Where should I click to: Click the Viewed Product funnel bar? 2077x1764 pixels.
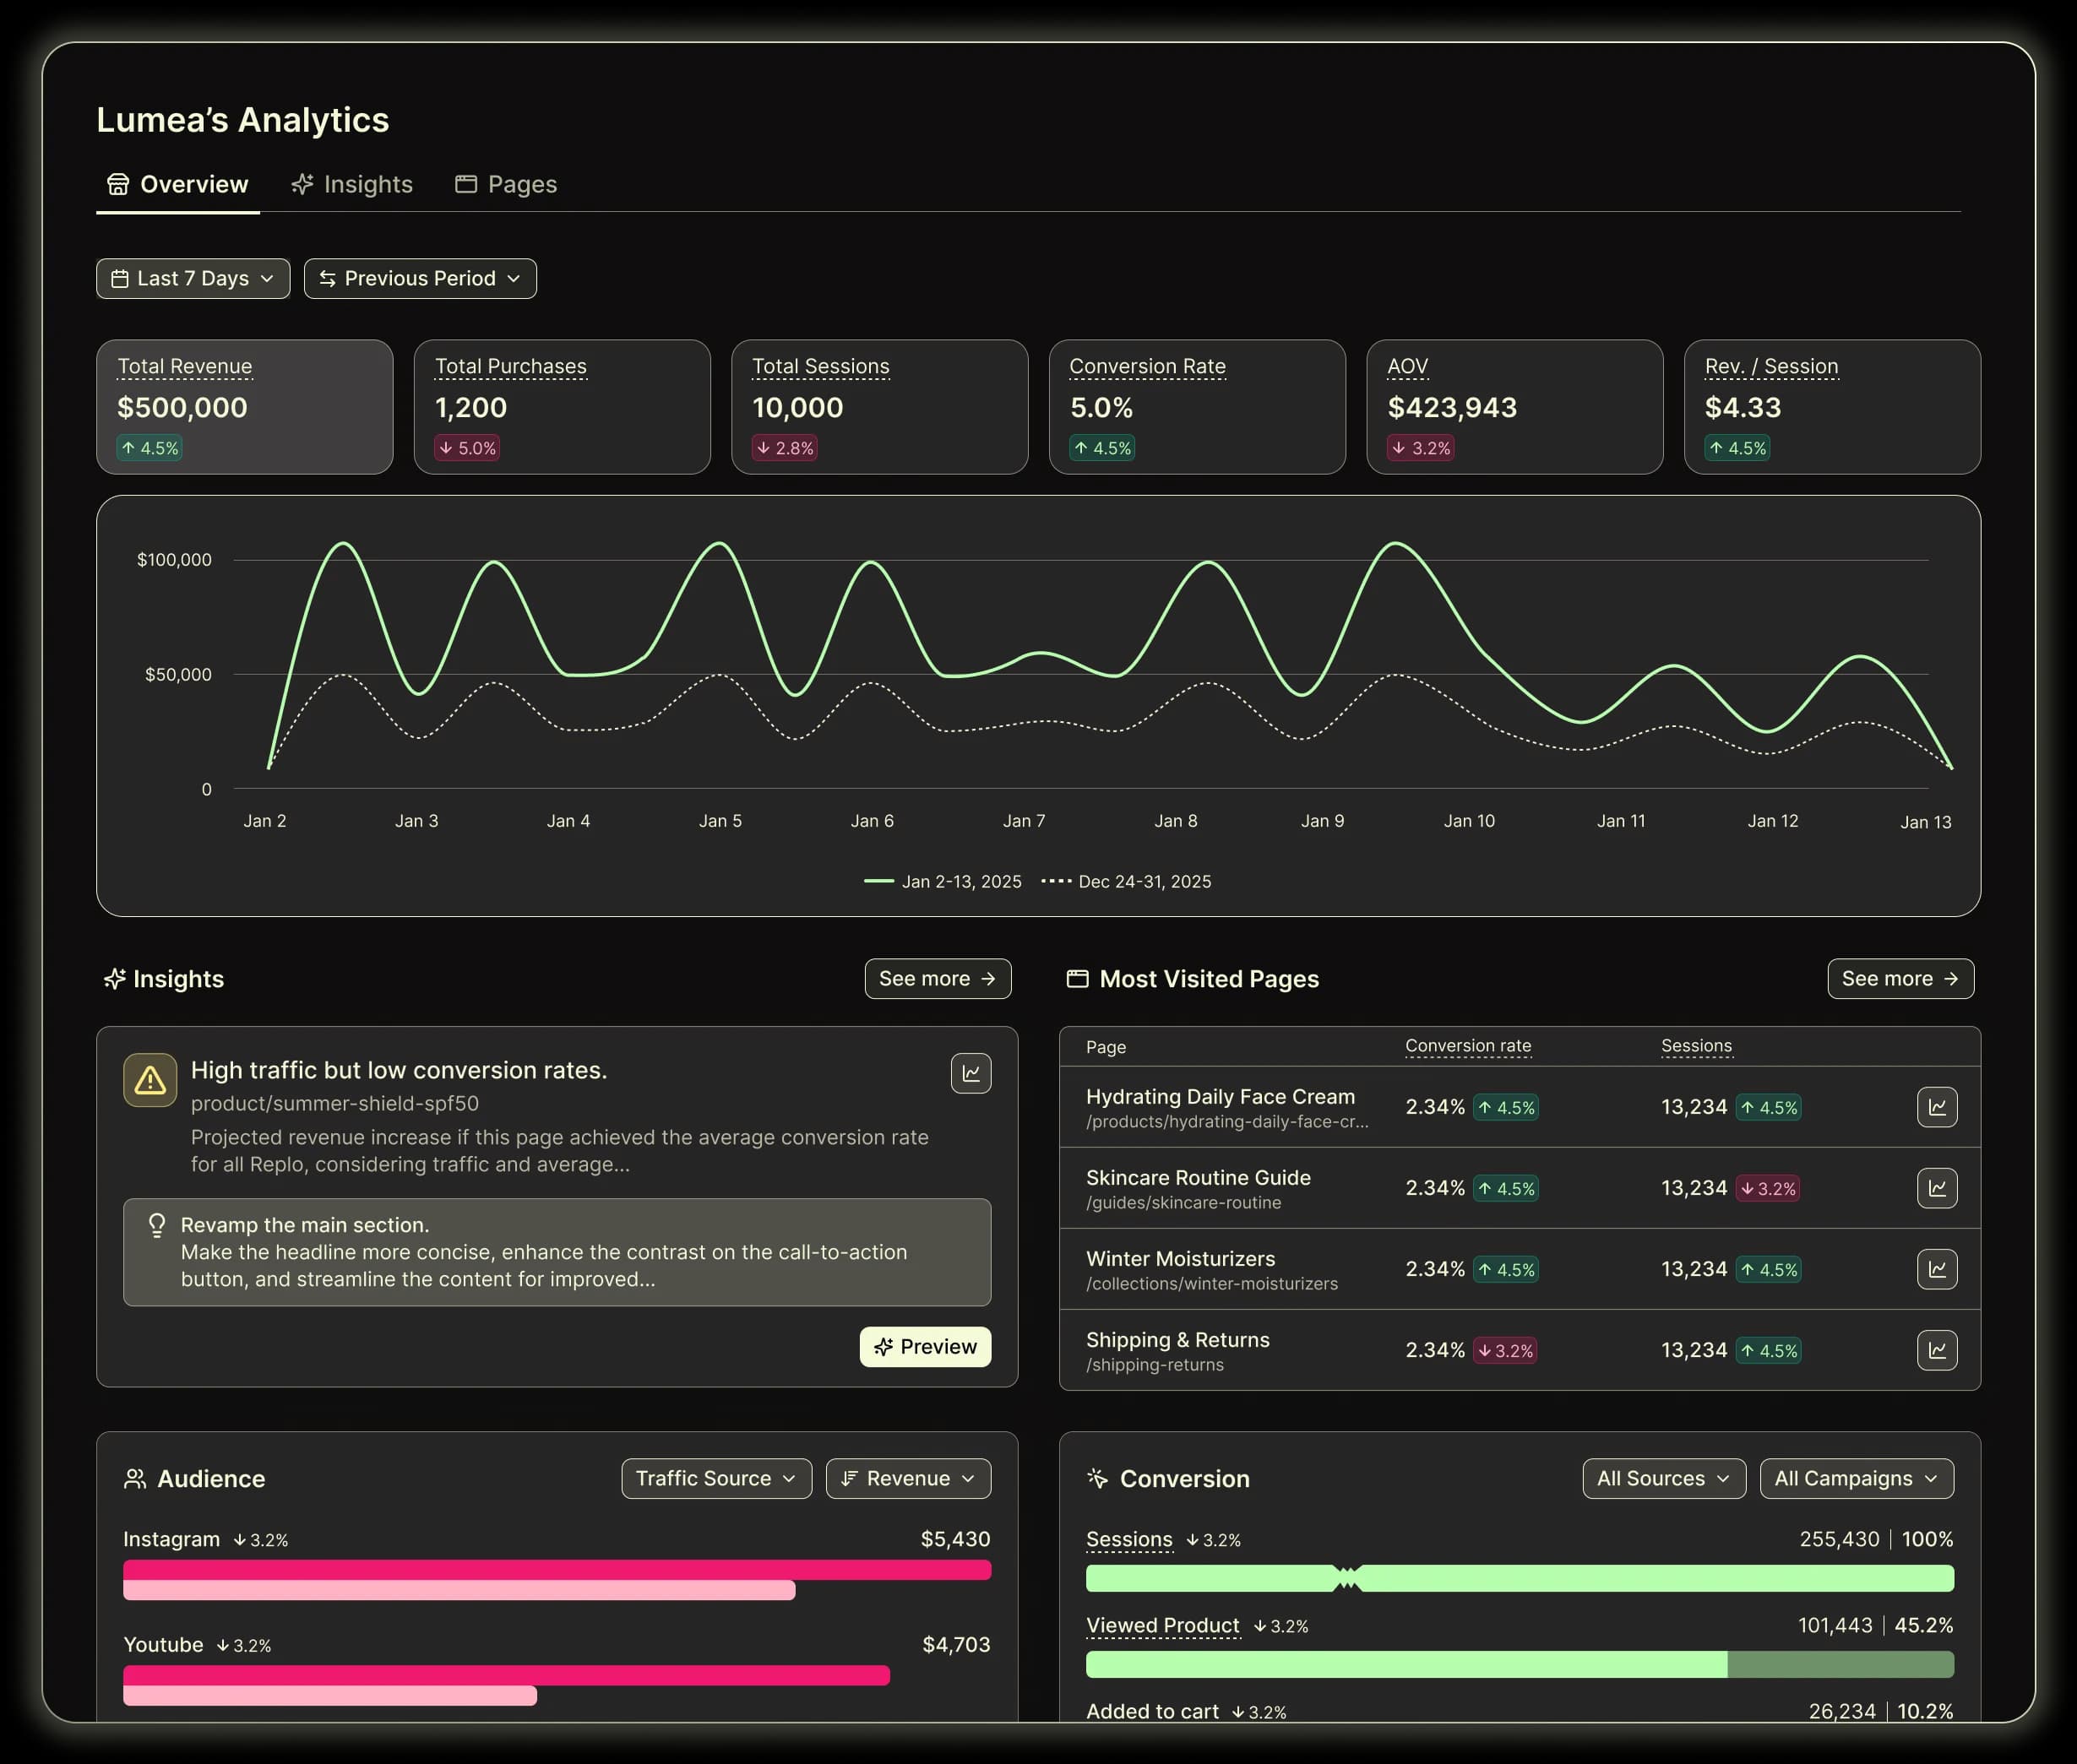click(x=1520, y=1665)
